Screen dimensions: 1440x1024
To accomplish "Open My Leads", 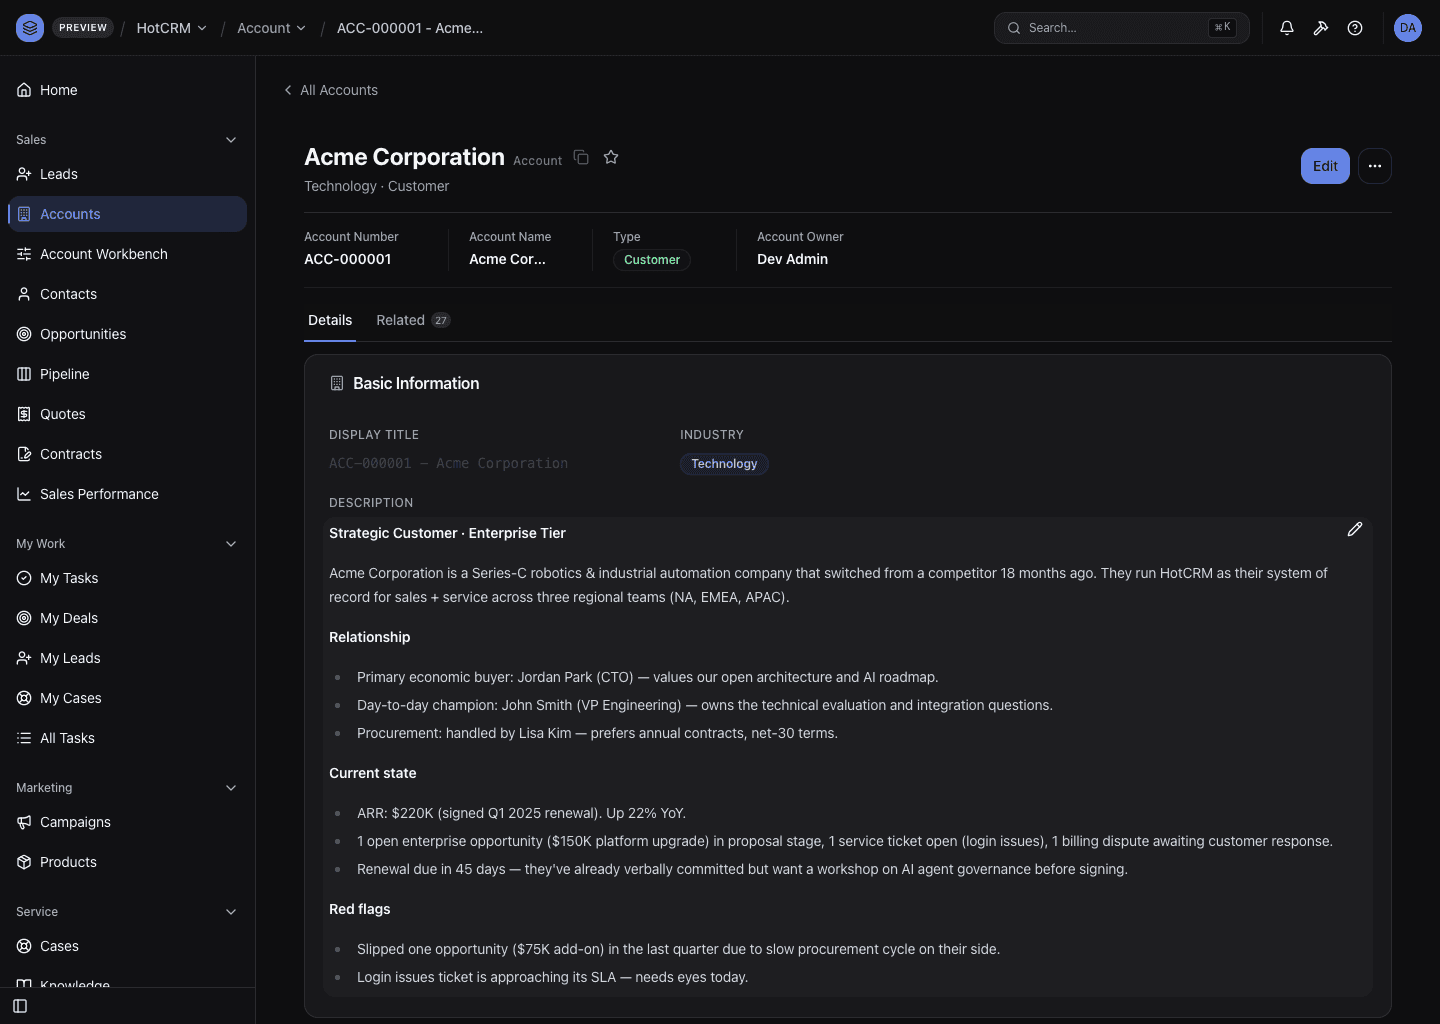I will click(x=127, y=658).
